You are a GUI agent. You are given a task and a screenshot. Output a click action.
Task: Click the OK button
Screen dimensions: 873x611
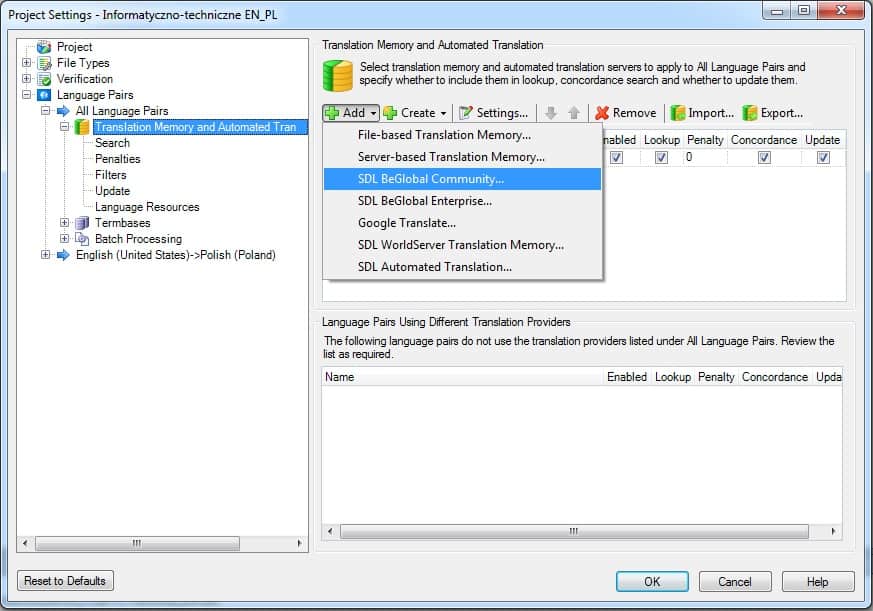(x=652, y=581)
